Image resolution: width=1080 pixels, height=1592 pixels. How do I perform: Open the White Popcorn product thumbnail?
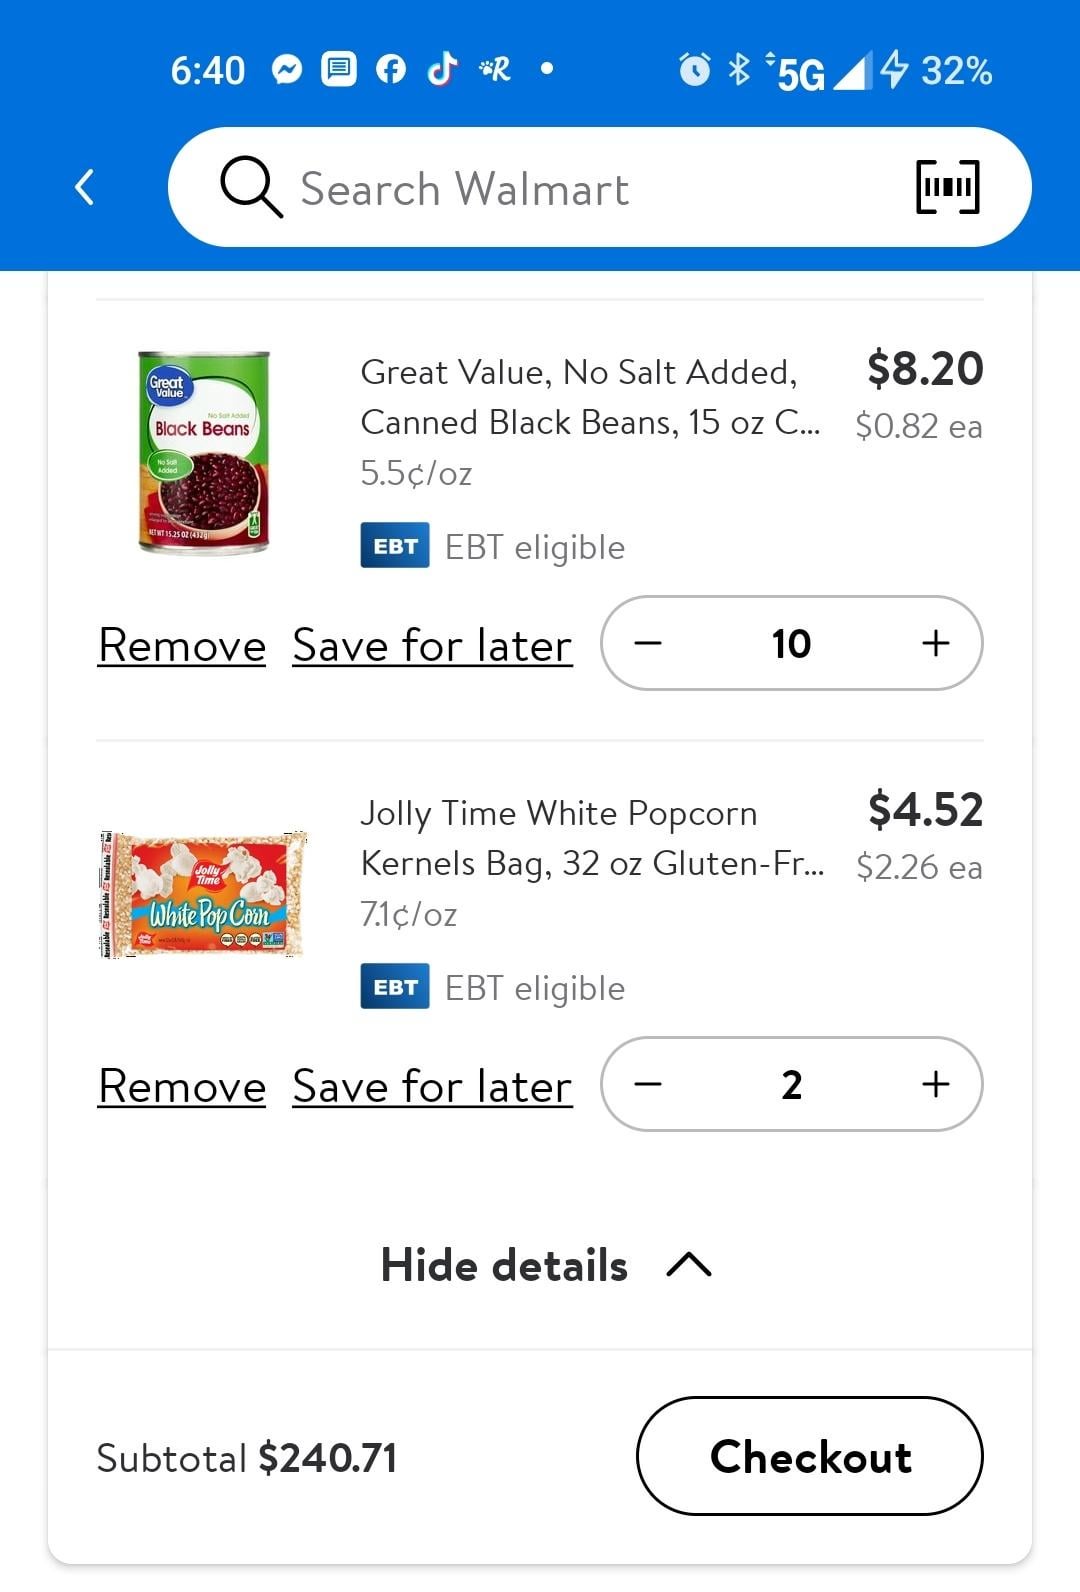[x=204, y=894]
